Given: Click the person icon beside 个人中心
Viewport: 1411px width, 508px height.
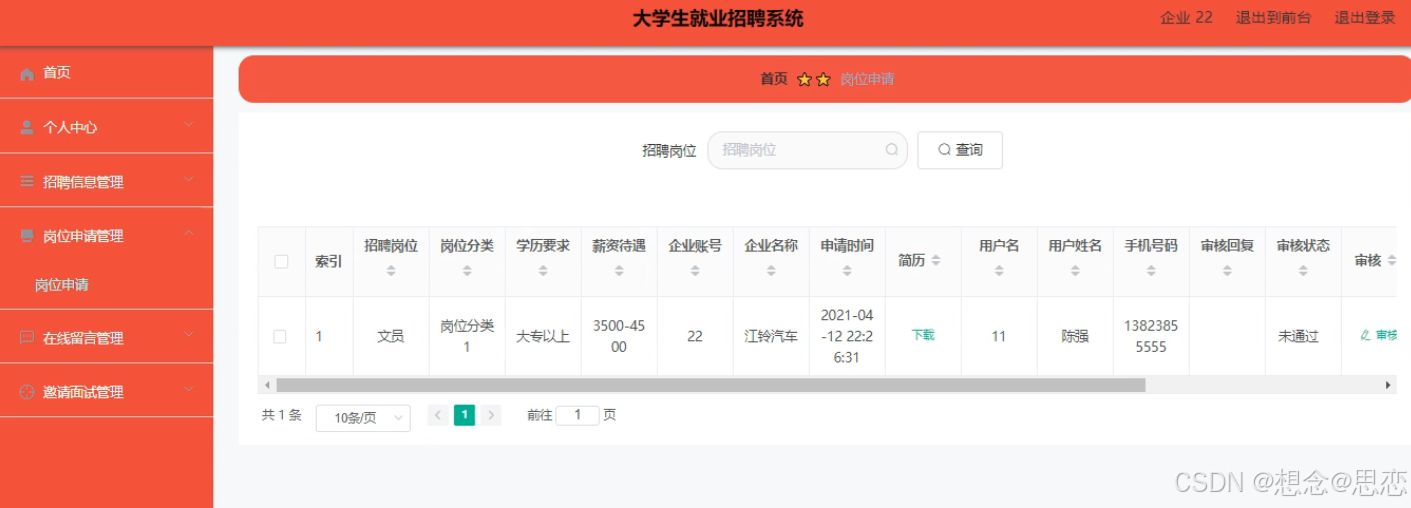Looking at the screenshot, I should point(27,128).
